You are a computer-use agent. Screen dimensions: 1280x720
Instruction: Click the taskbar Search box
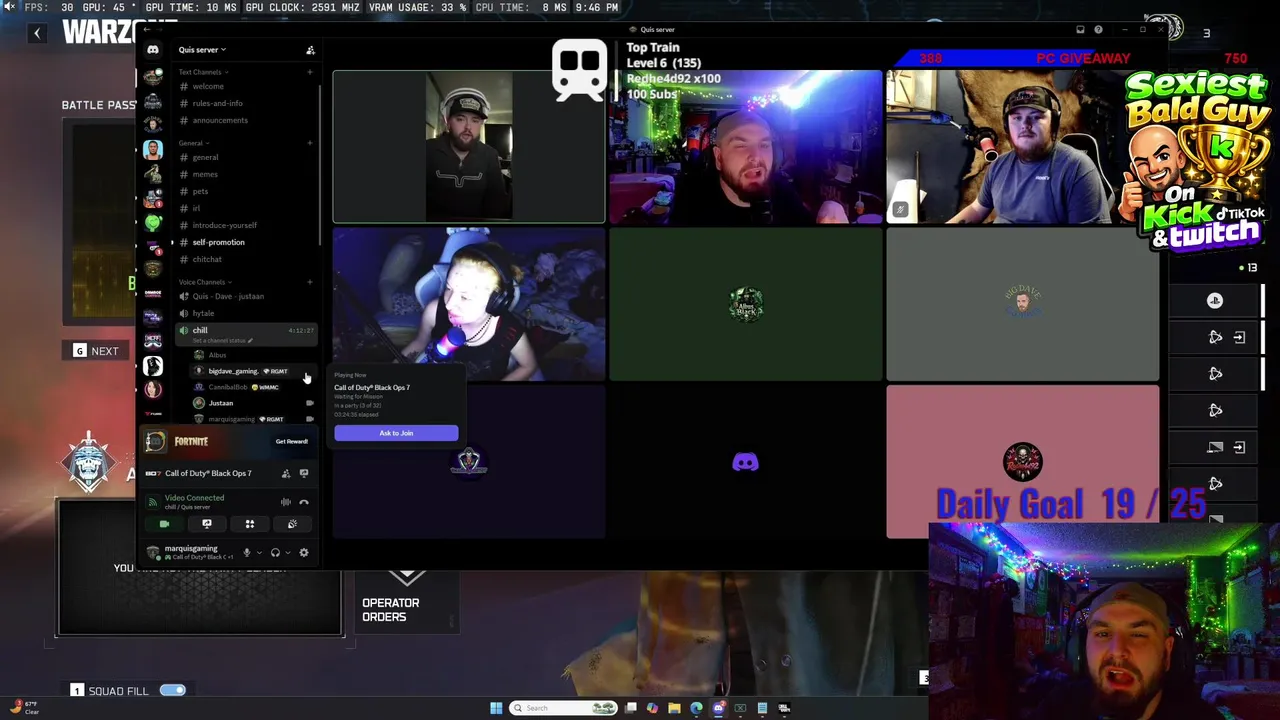(x=563, y=708)
